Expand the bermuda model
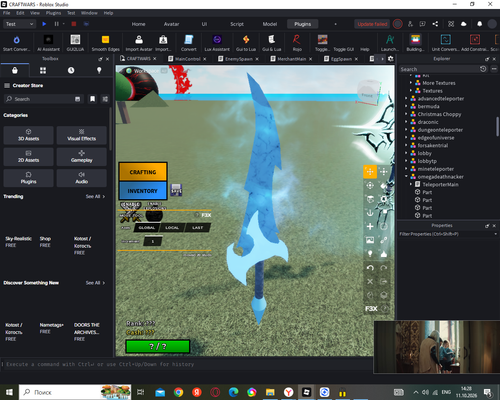Image resolution: width=500 pixels, height=400 pixels. click(x=406, y=106)
